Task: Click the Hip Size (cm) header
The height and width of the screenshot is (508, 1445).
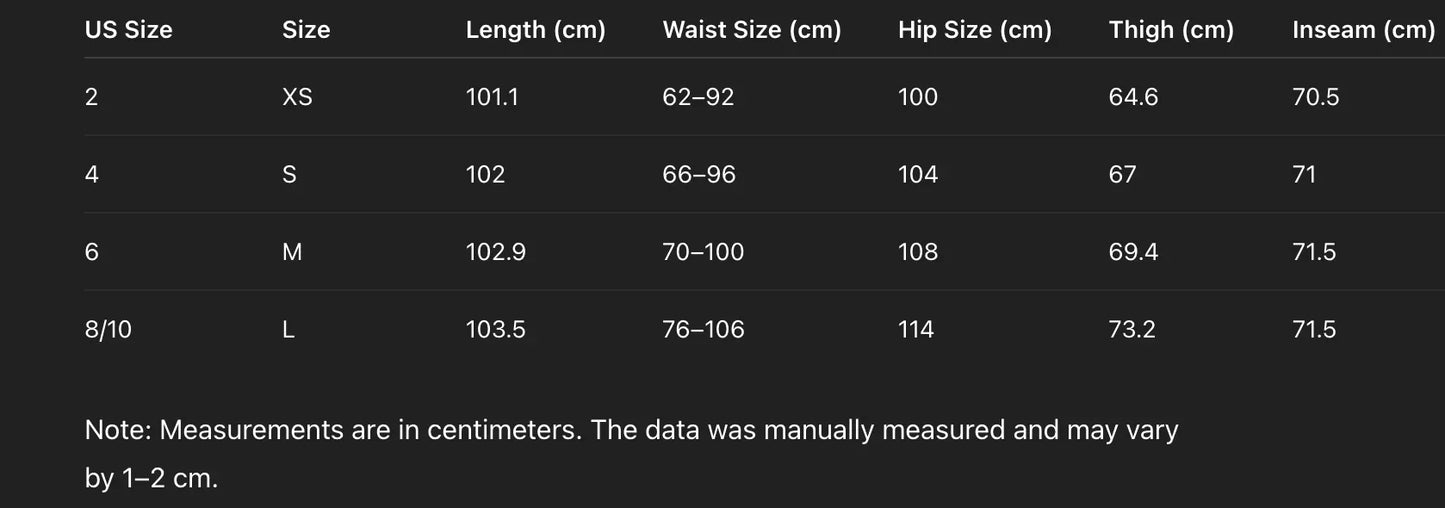Action: 975,30
